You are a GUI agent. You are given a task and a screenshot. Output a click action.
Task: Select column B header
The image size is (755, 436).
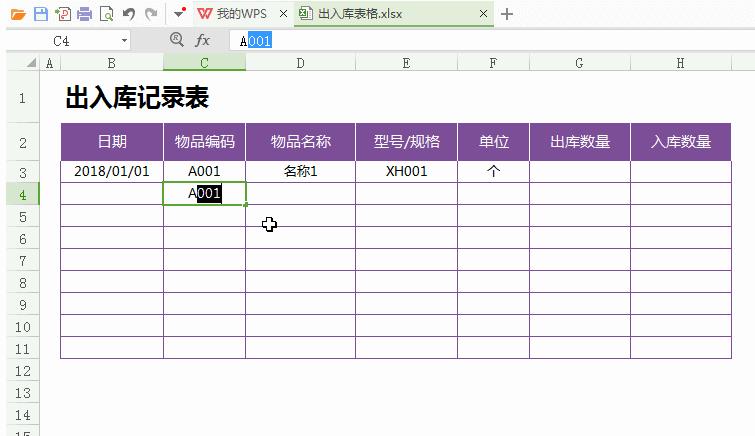(x=112, y=63)
